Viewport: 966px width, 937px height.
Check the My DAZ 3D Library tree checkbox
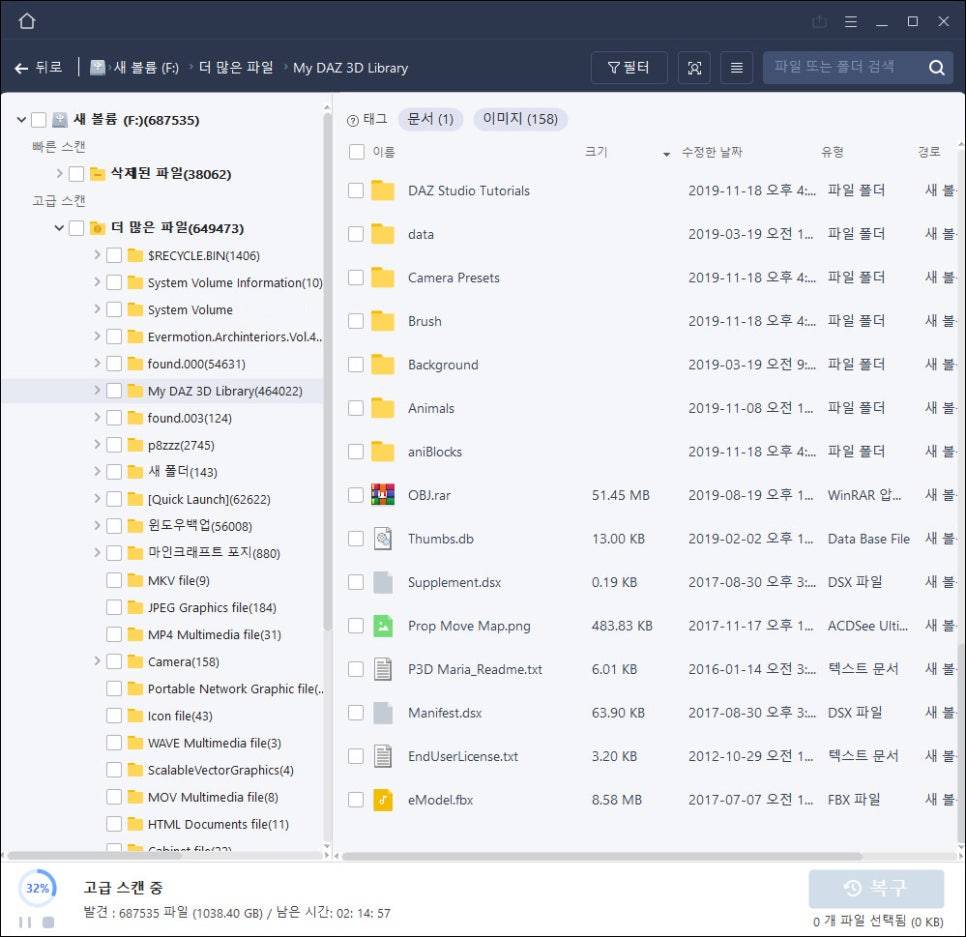(x=114, y=391)
